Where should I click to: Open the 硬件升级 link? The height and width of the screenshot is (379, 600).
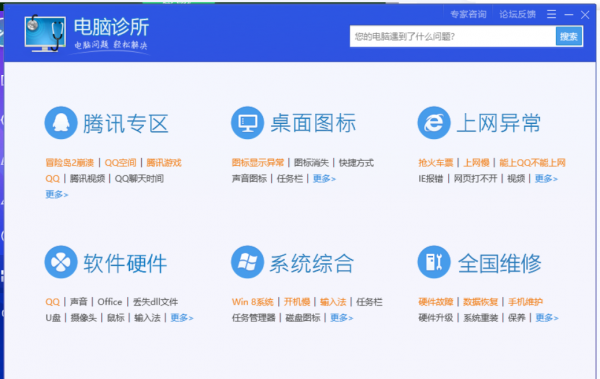[x=436, y=318]
